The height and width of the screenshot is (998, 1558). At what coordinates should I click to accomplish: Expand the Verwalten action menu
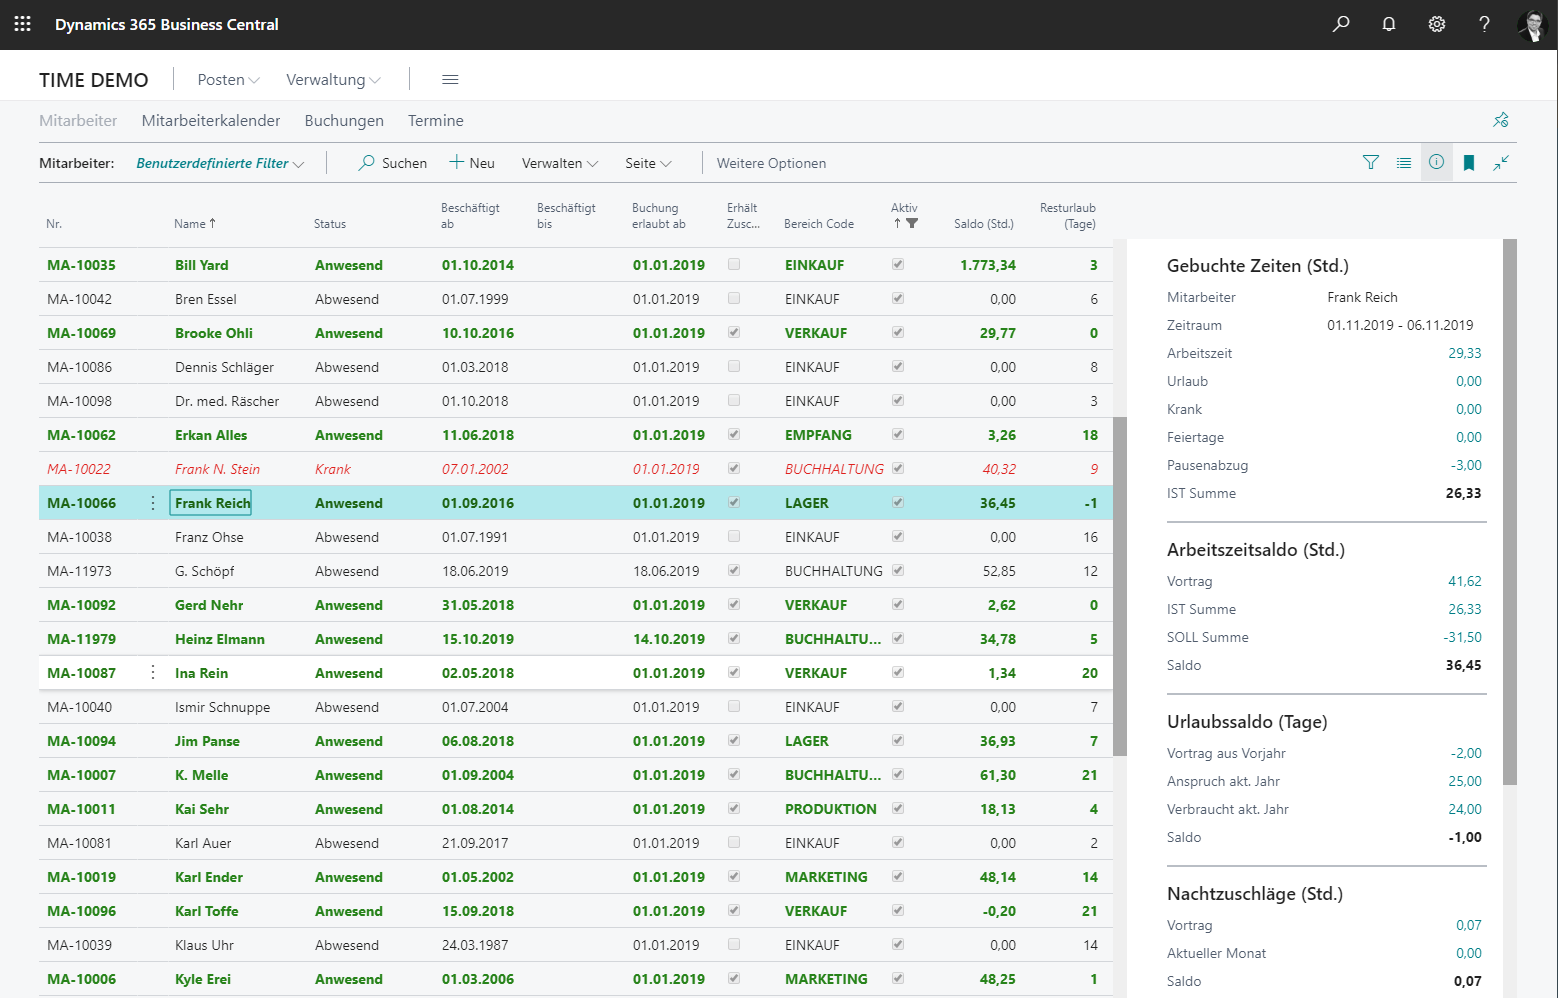point(560,163)
